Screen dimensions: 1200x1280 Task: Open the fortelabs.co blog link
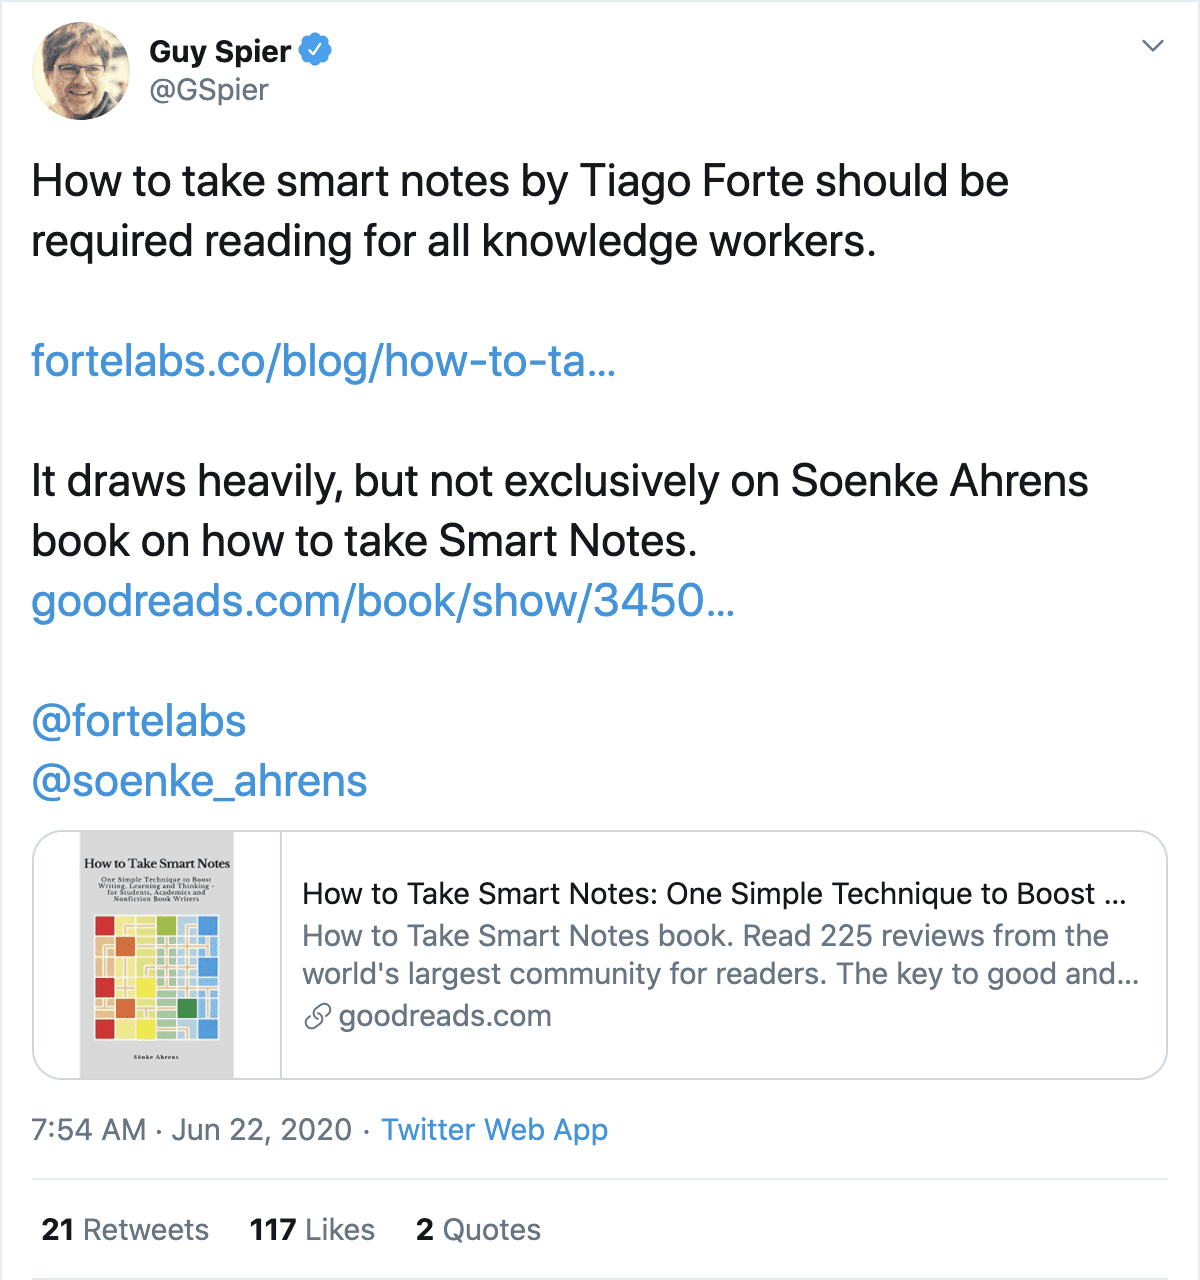click(x=323, y=361)
